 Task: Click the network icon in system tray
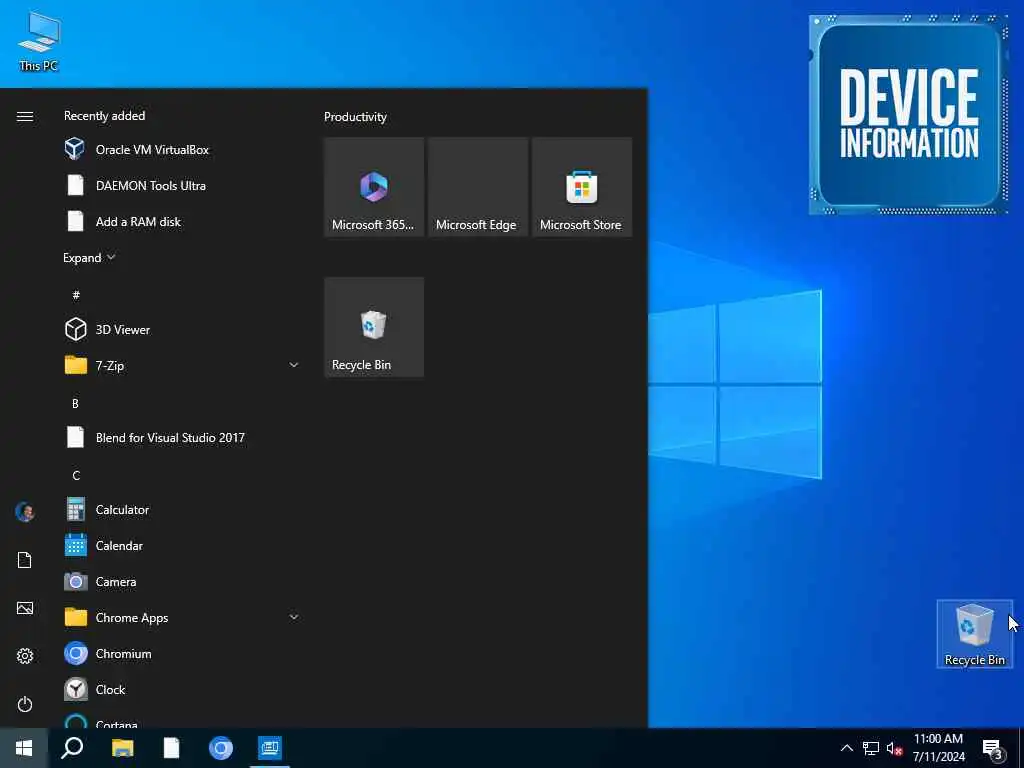click(871, 748)
